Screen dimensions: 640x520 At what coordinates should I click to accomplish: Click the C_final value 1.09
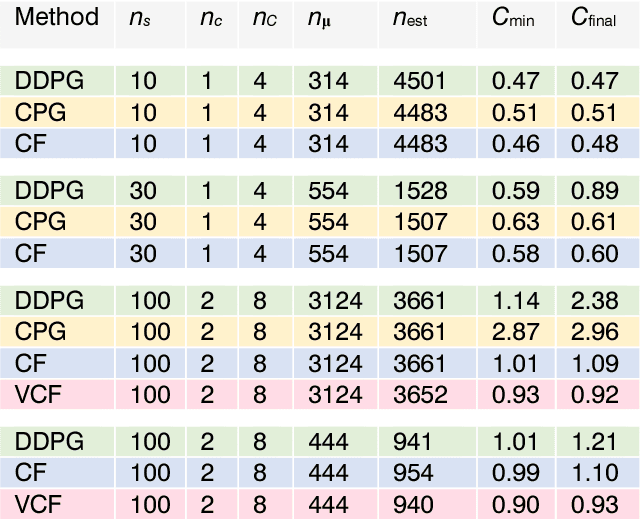[593, 363]
